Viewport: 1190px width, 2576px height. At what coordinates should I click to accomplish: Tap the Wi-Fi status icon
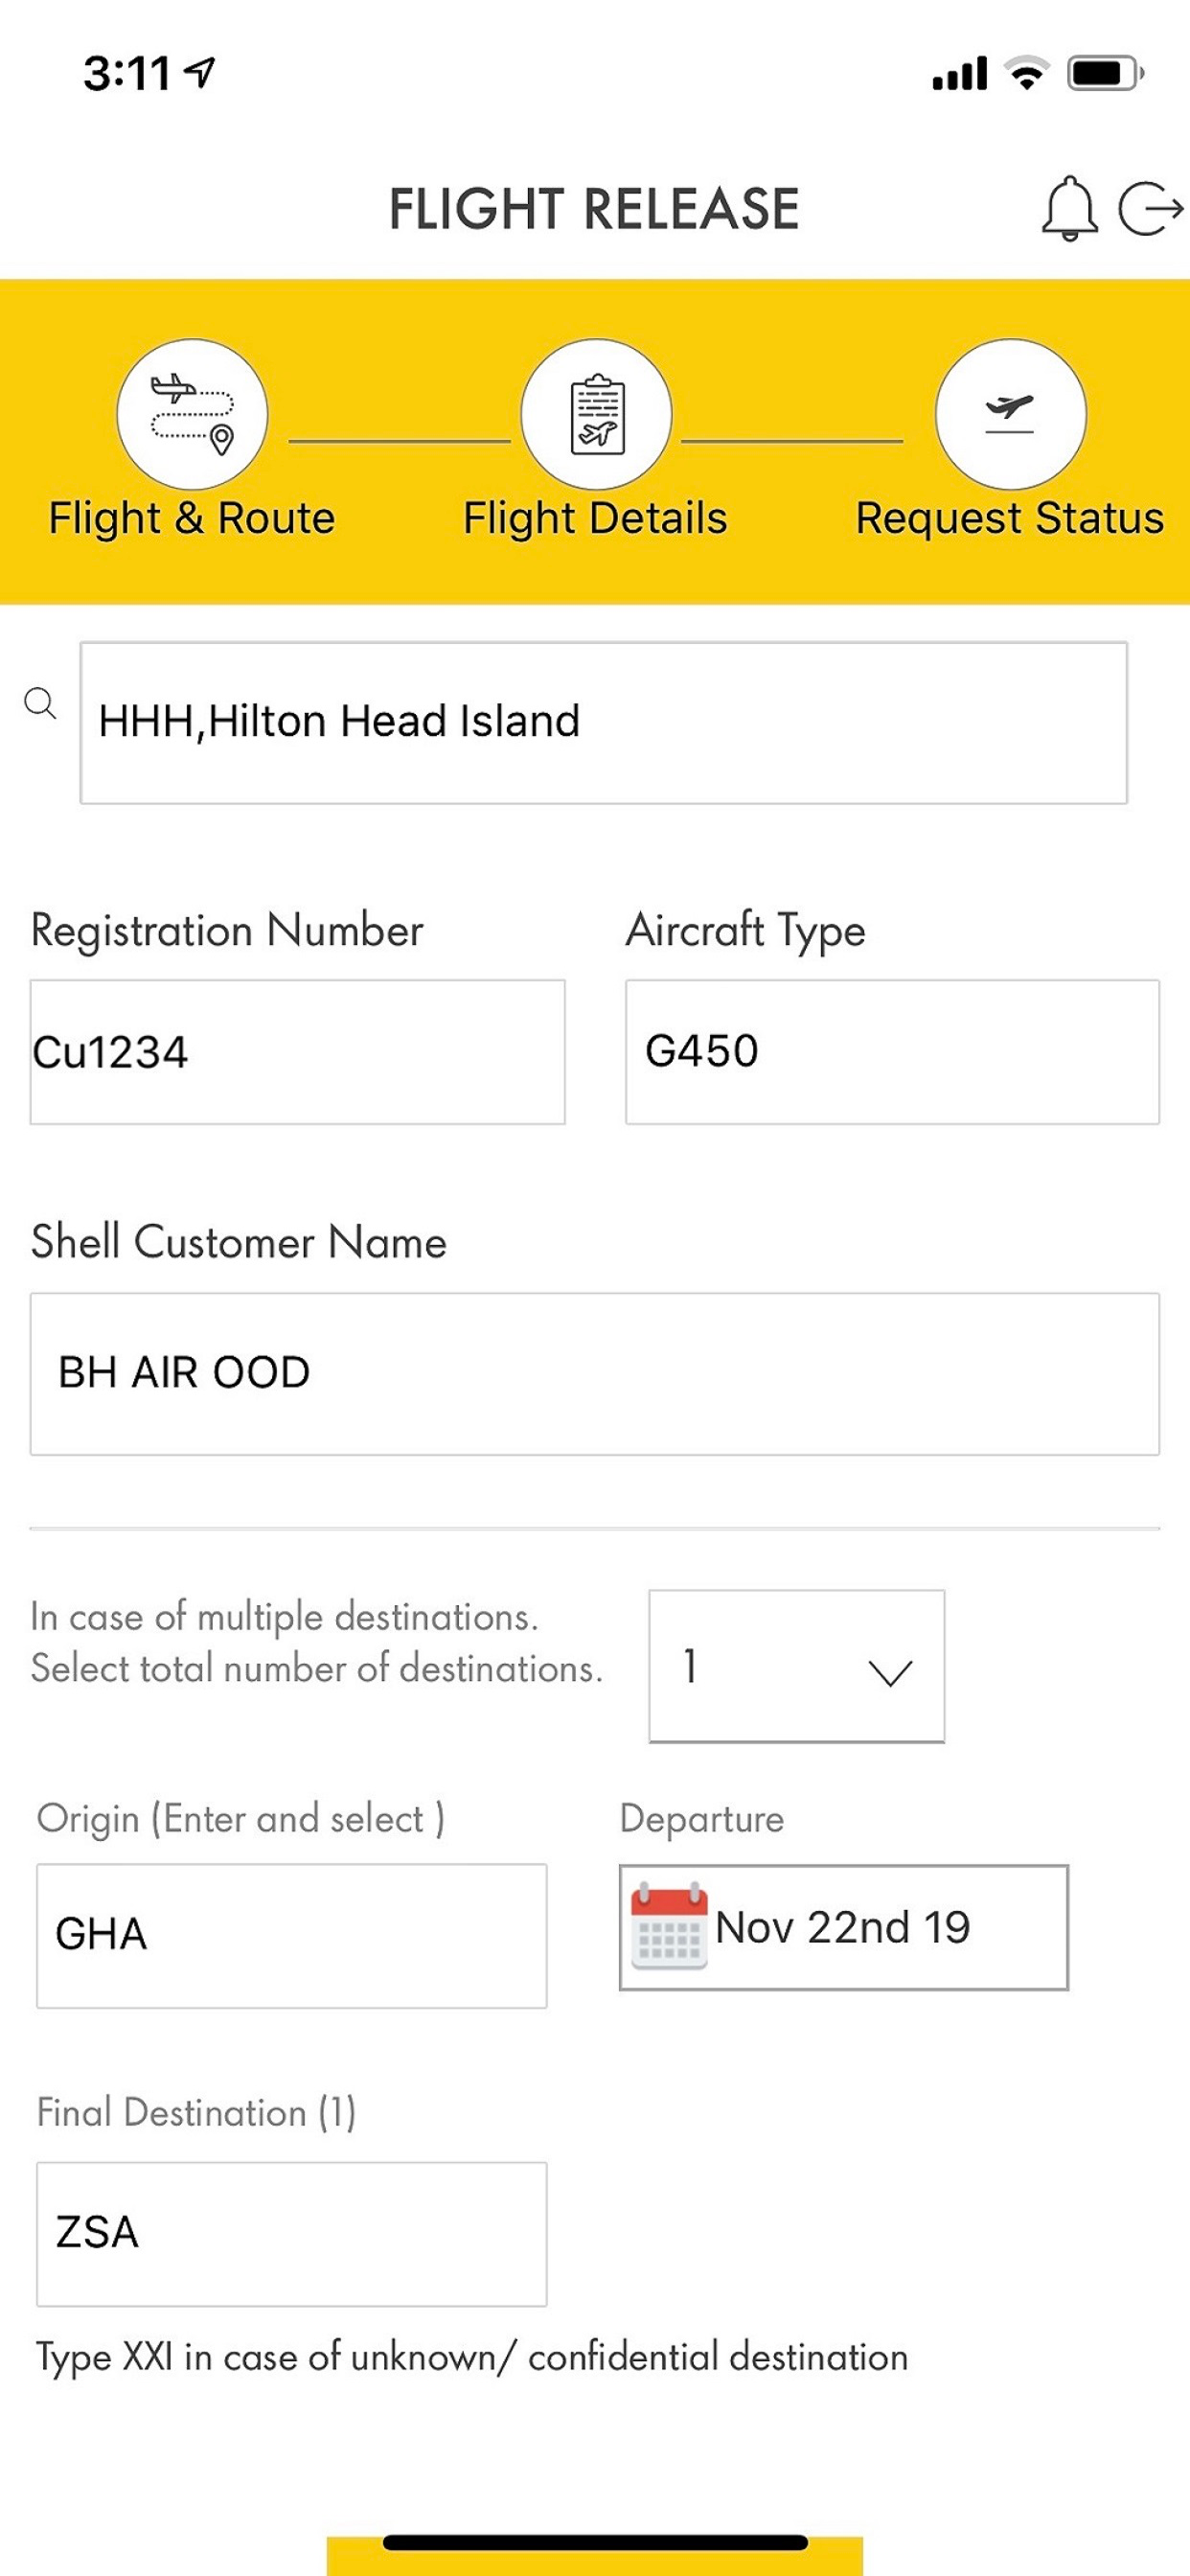click(1026, 73)
